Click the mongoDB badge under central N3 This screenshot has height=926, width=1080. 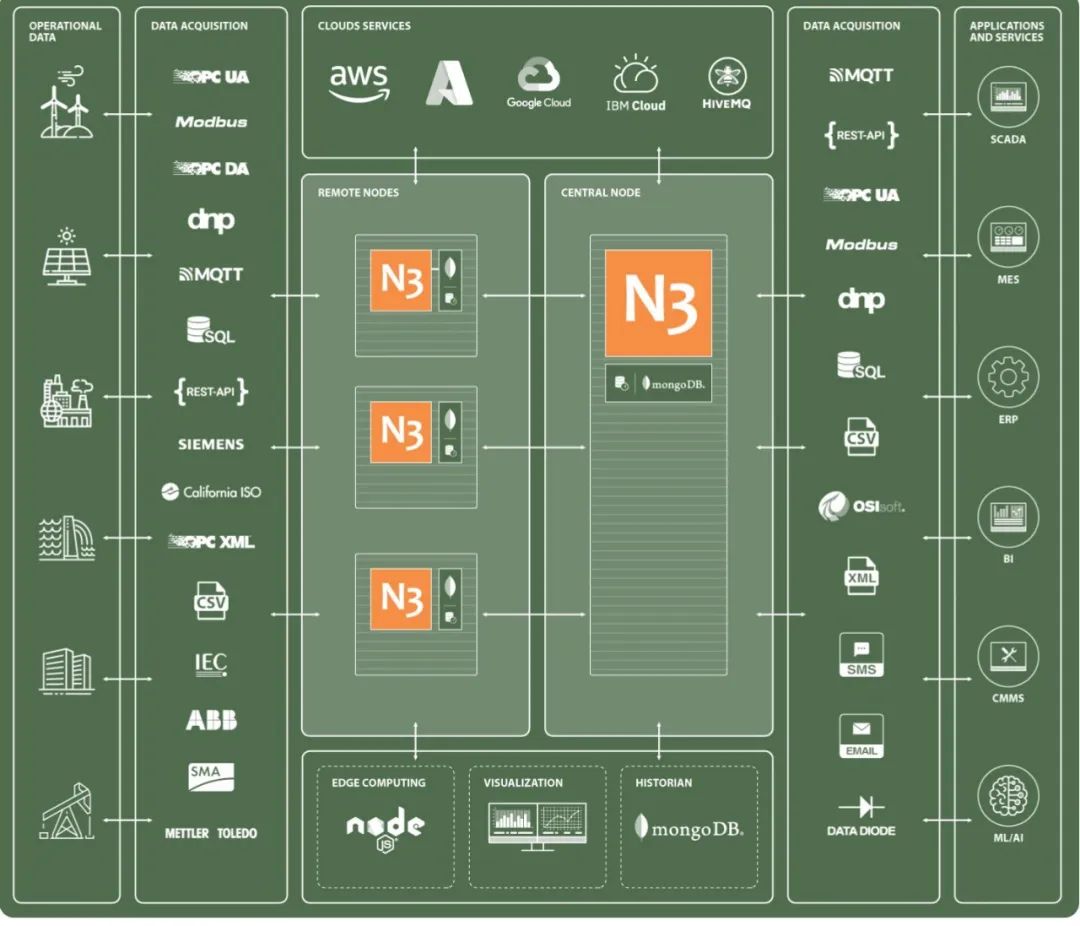point(658,384)
